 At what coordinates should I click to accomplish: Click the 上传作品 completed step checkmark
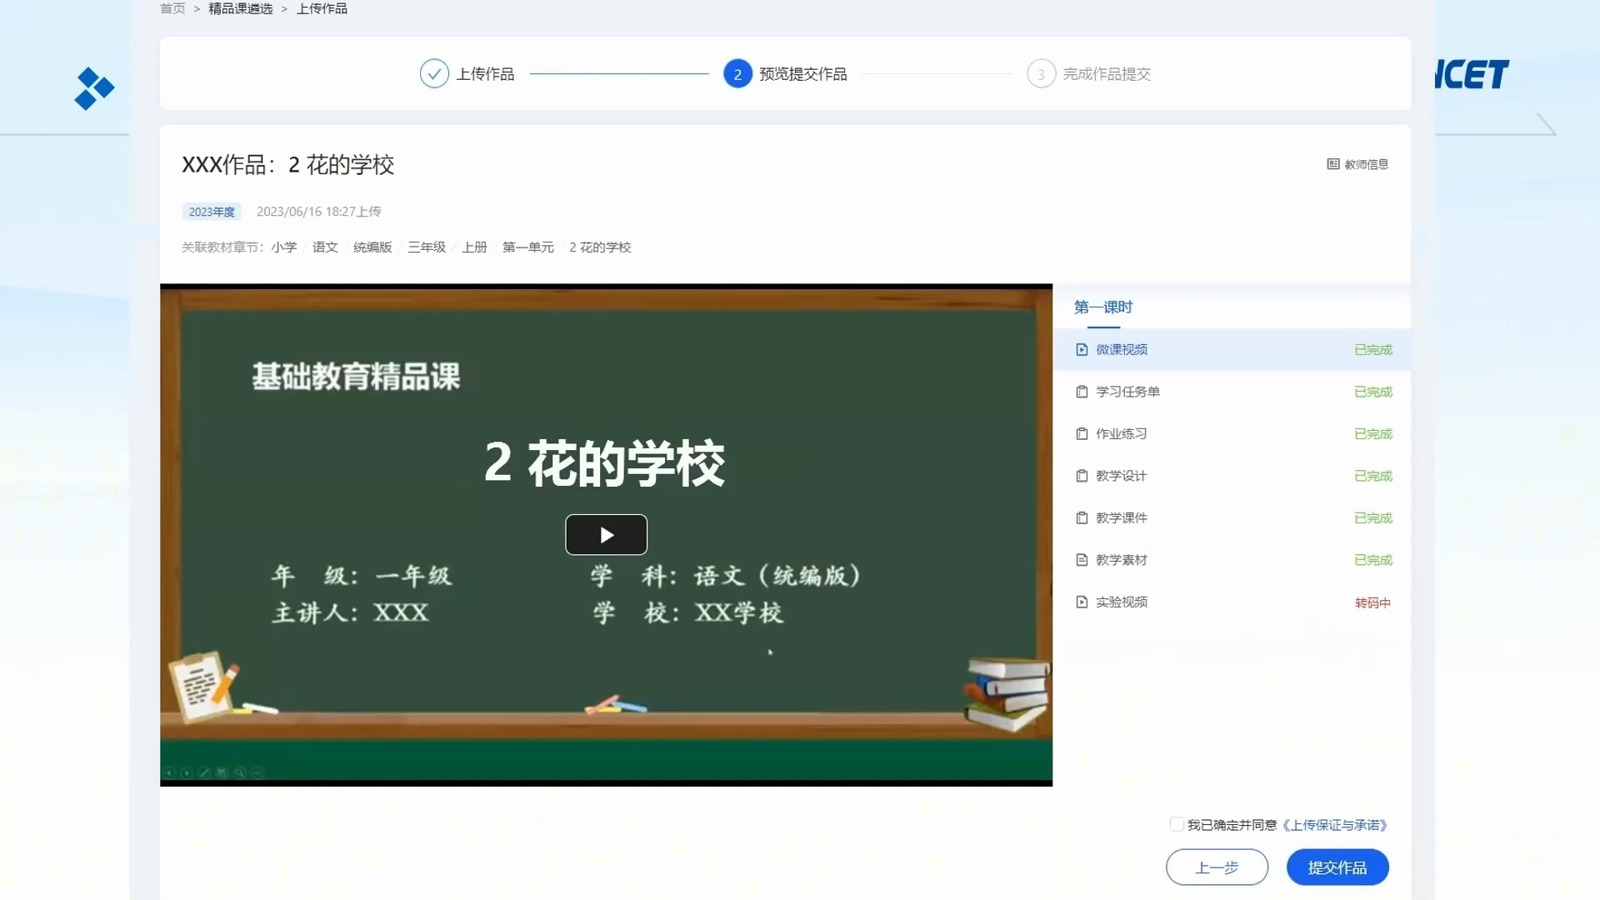434,73
